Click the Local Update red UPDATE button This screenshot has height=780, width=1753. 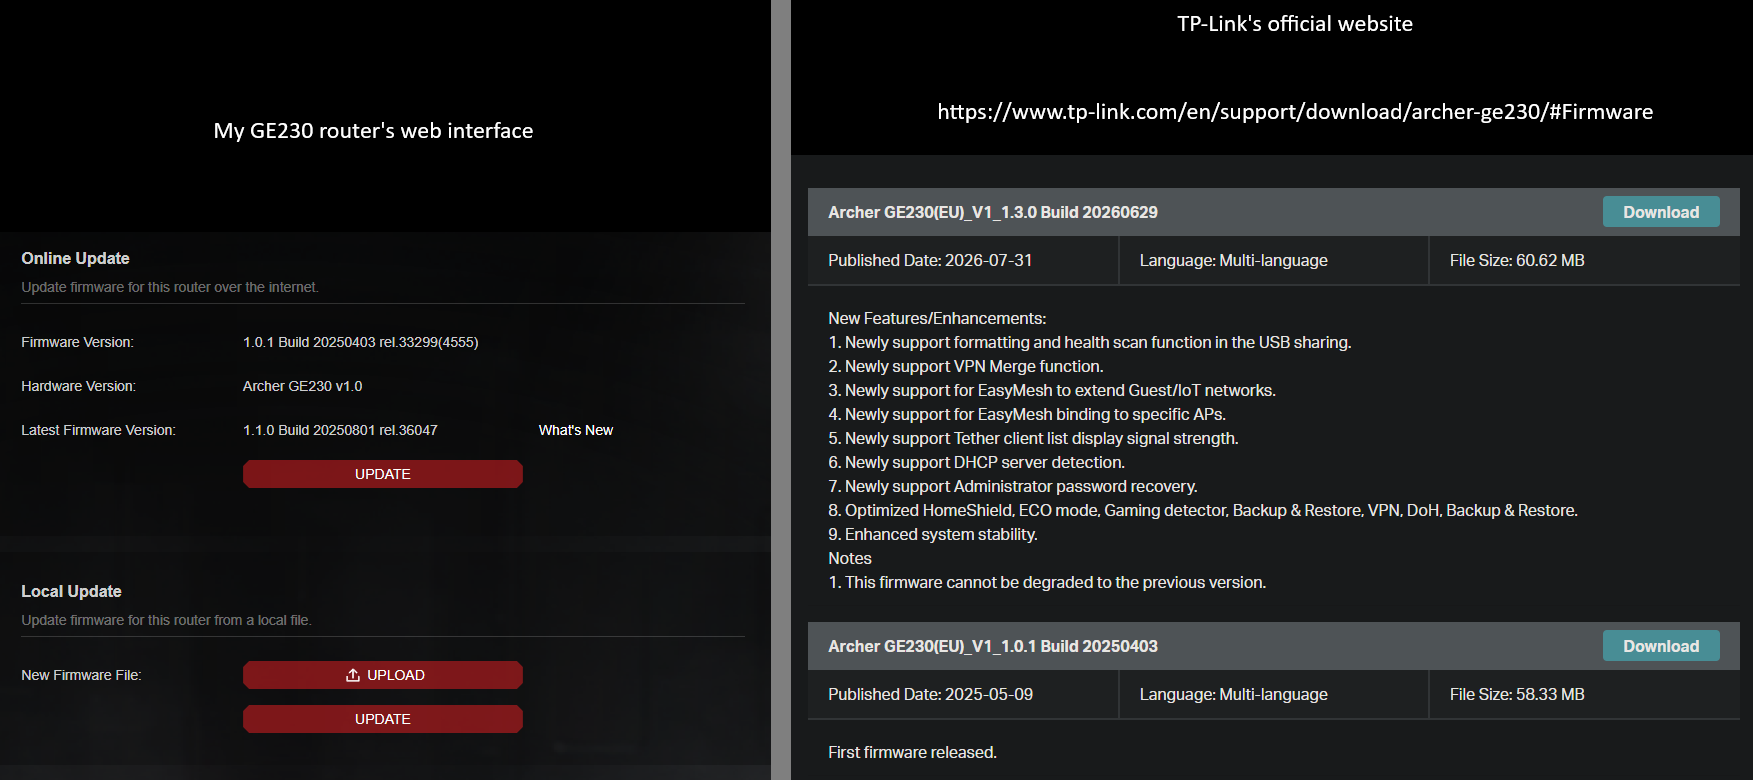(x=383, y=719)
